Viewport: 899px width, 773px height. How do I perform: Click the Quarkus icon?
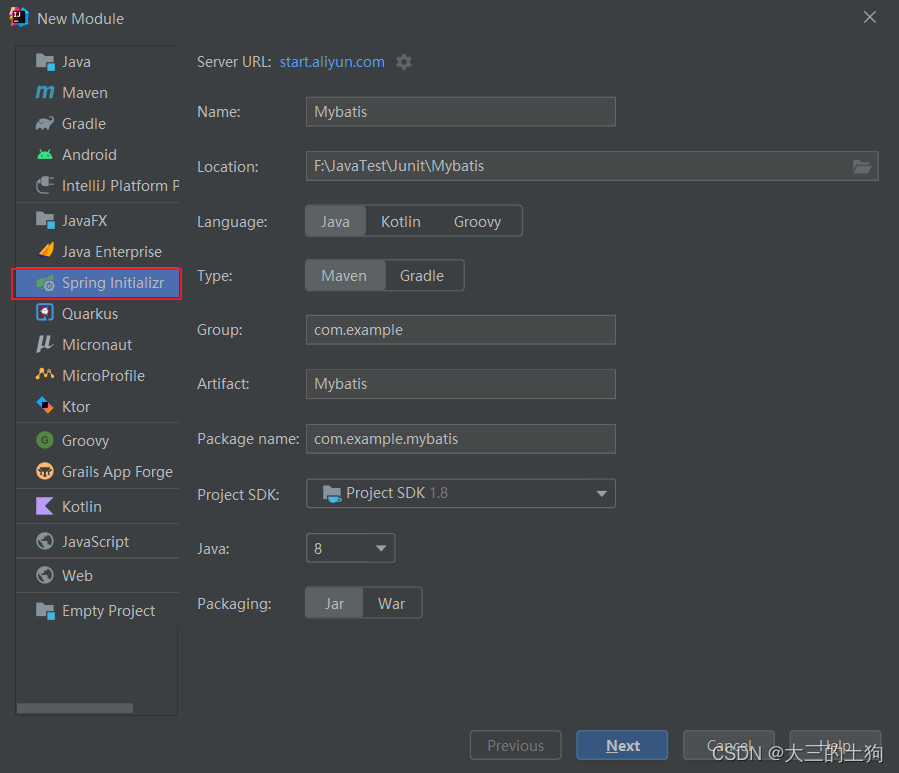[x=45, y=313]
